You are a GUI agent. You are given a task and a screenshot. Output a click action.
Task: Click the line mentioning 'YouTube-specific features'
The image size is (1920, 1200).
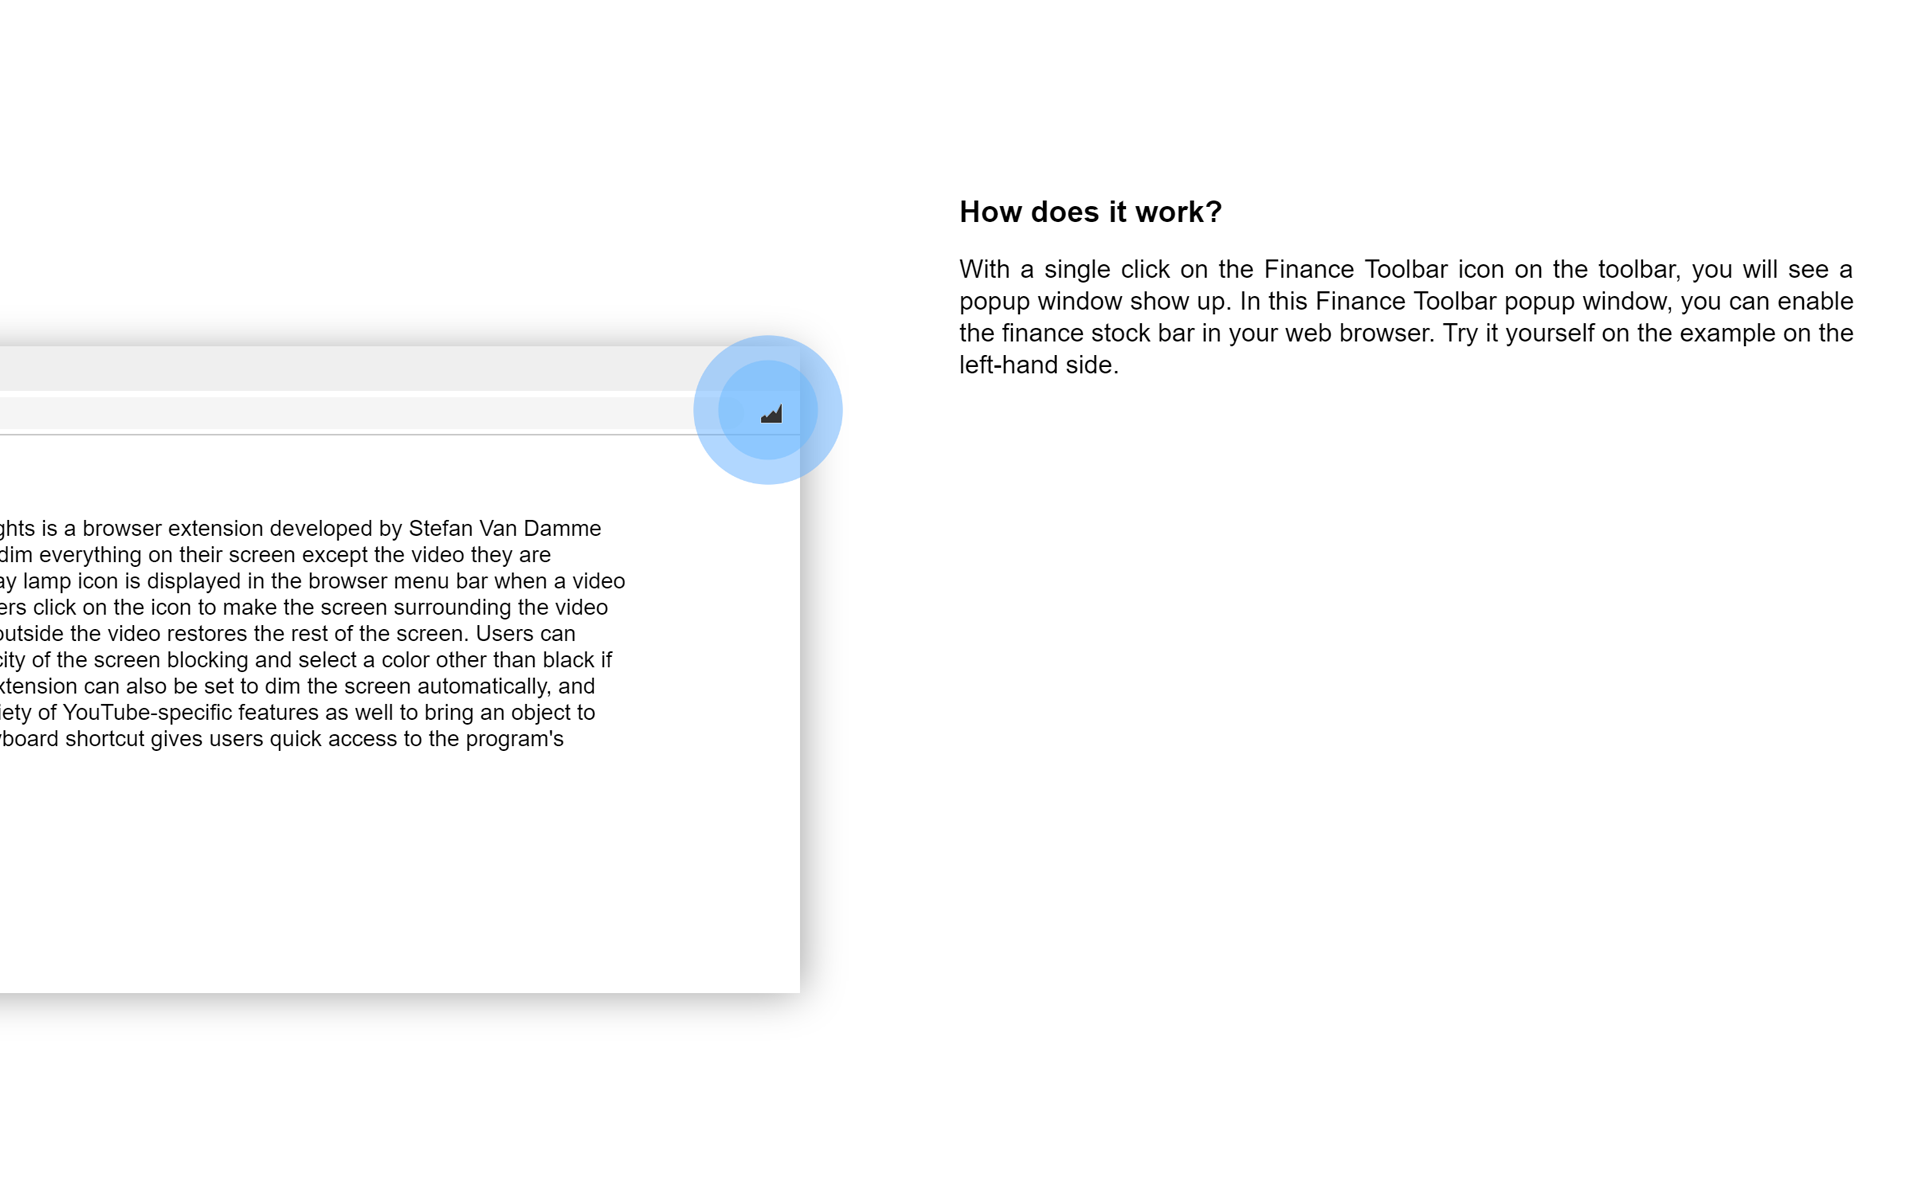[x=298, y=713]
